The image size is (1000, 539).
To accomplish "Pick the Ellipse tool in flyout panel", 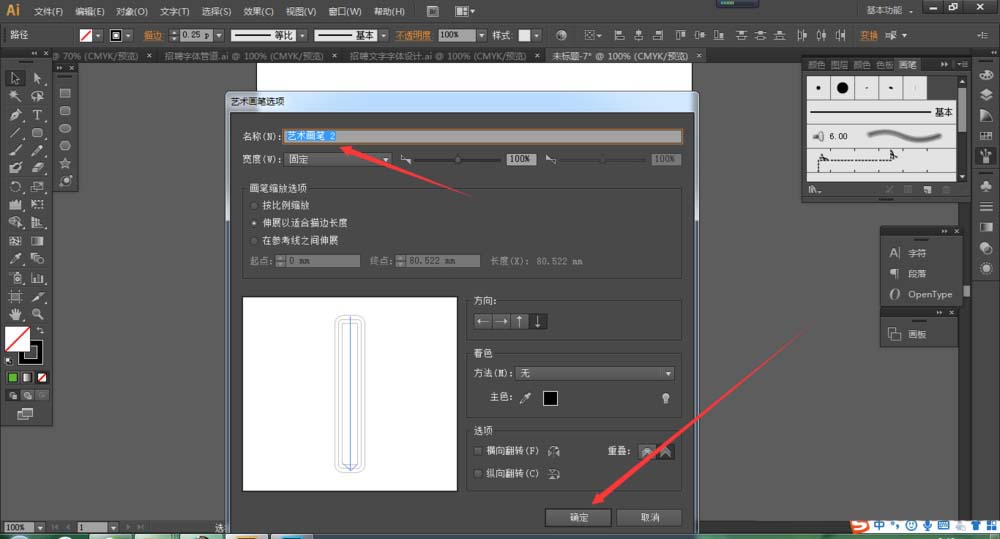I will (65, 128).
